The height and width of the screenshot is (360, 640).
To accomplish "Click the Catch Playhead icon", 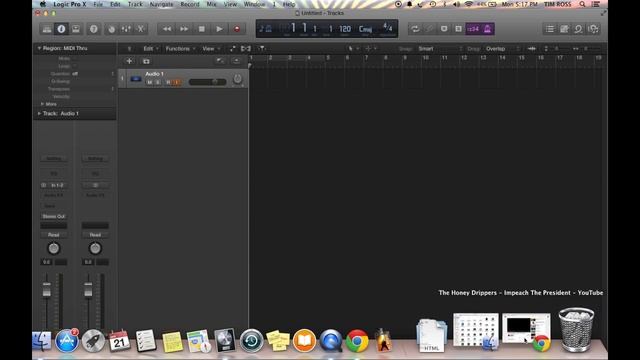I will pyautogui.click(x=262, y=49).
